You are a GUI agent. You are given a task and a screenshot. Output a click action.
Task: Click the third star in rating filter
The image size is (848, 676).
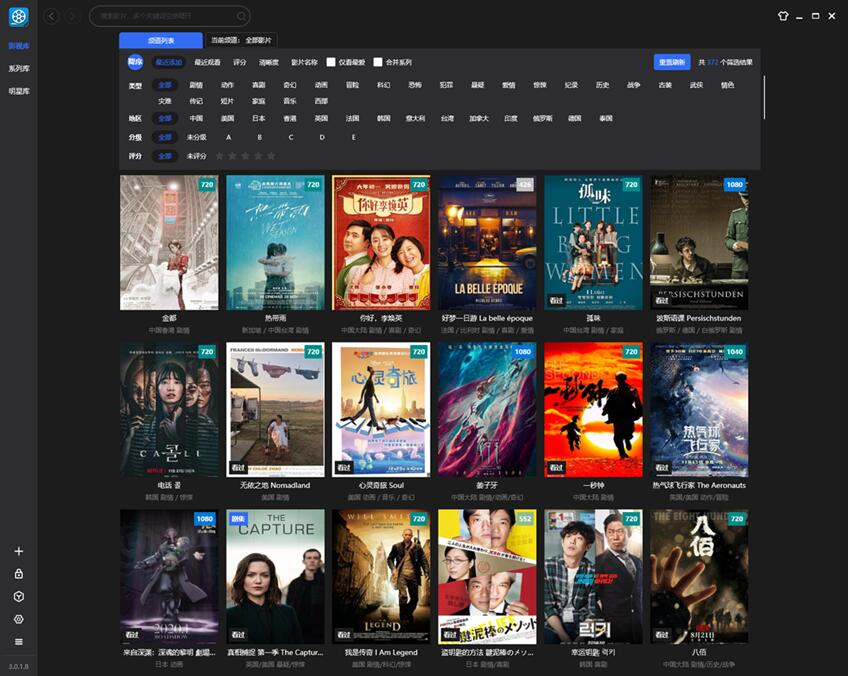(x=245, y=156)
